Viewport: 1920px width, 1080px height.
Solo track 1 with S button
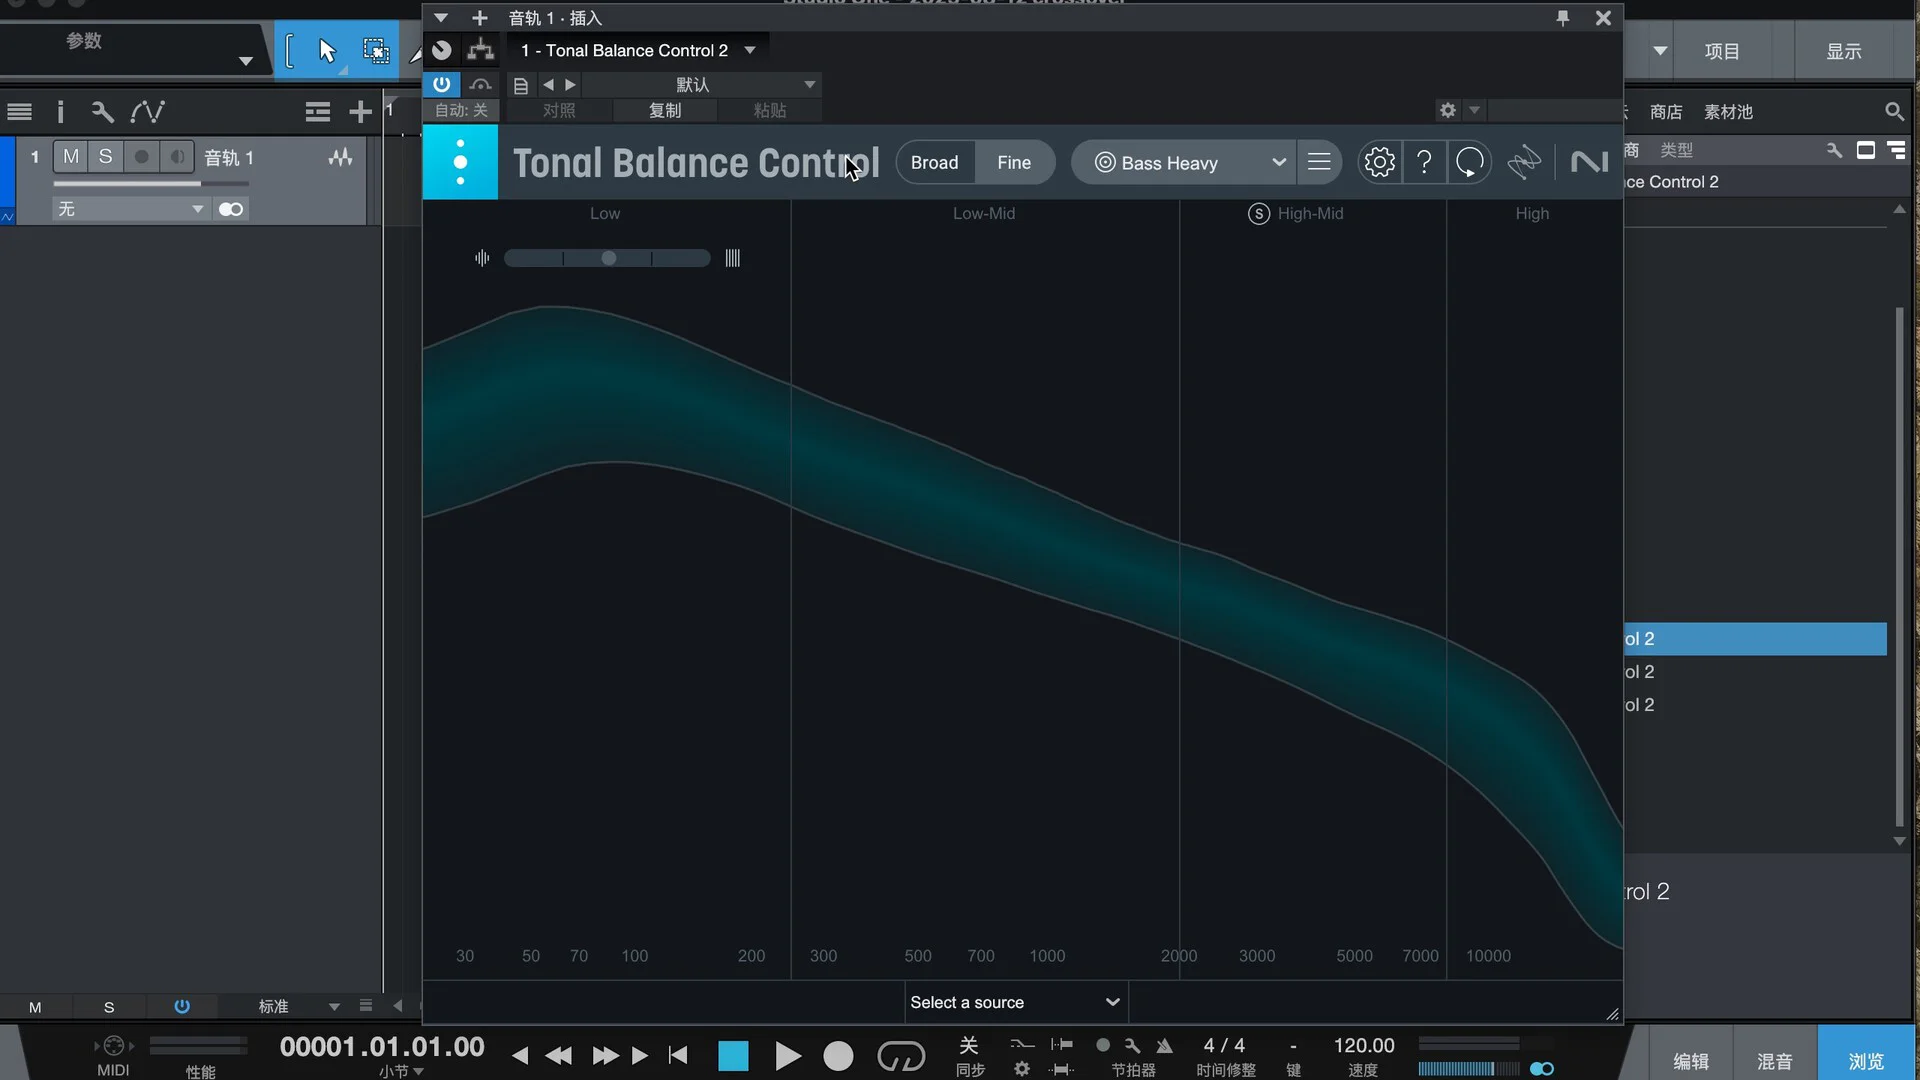point(105,157)
